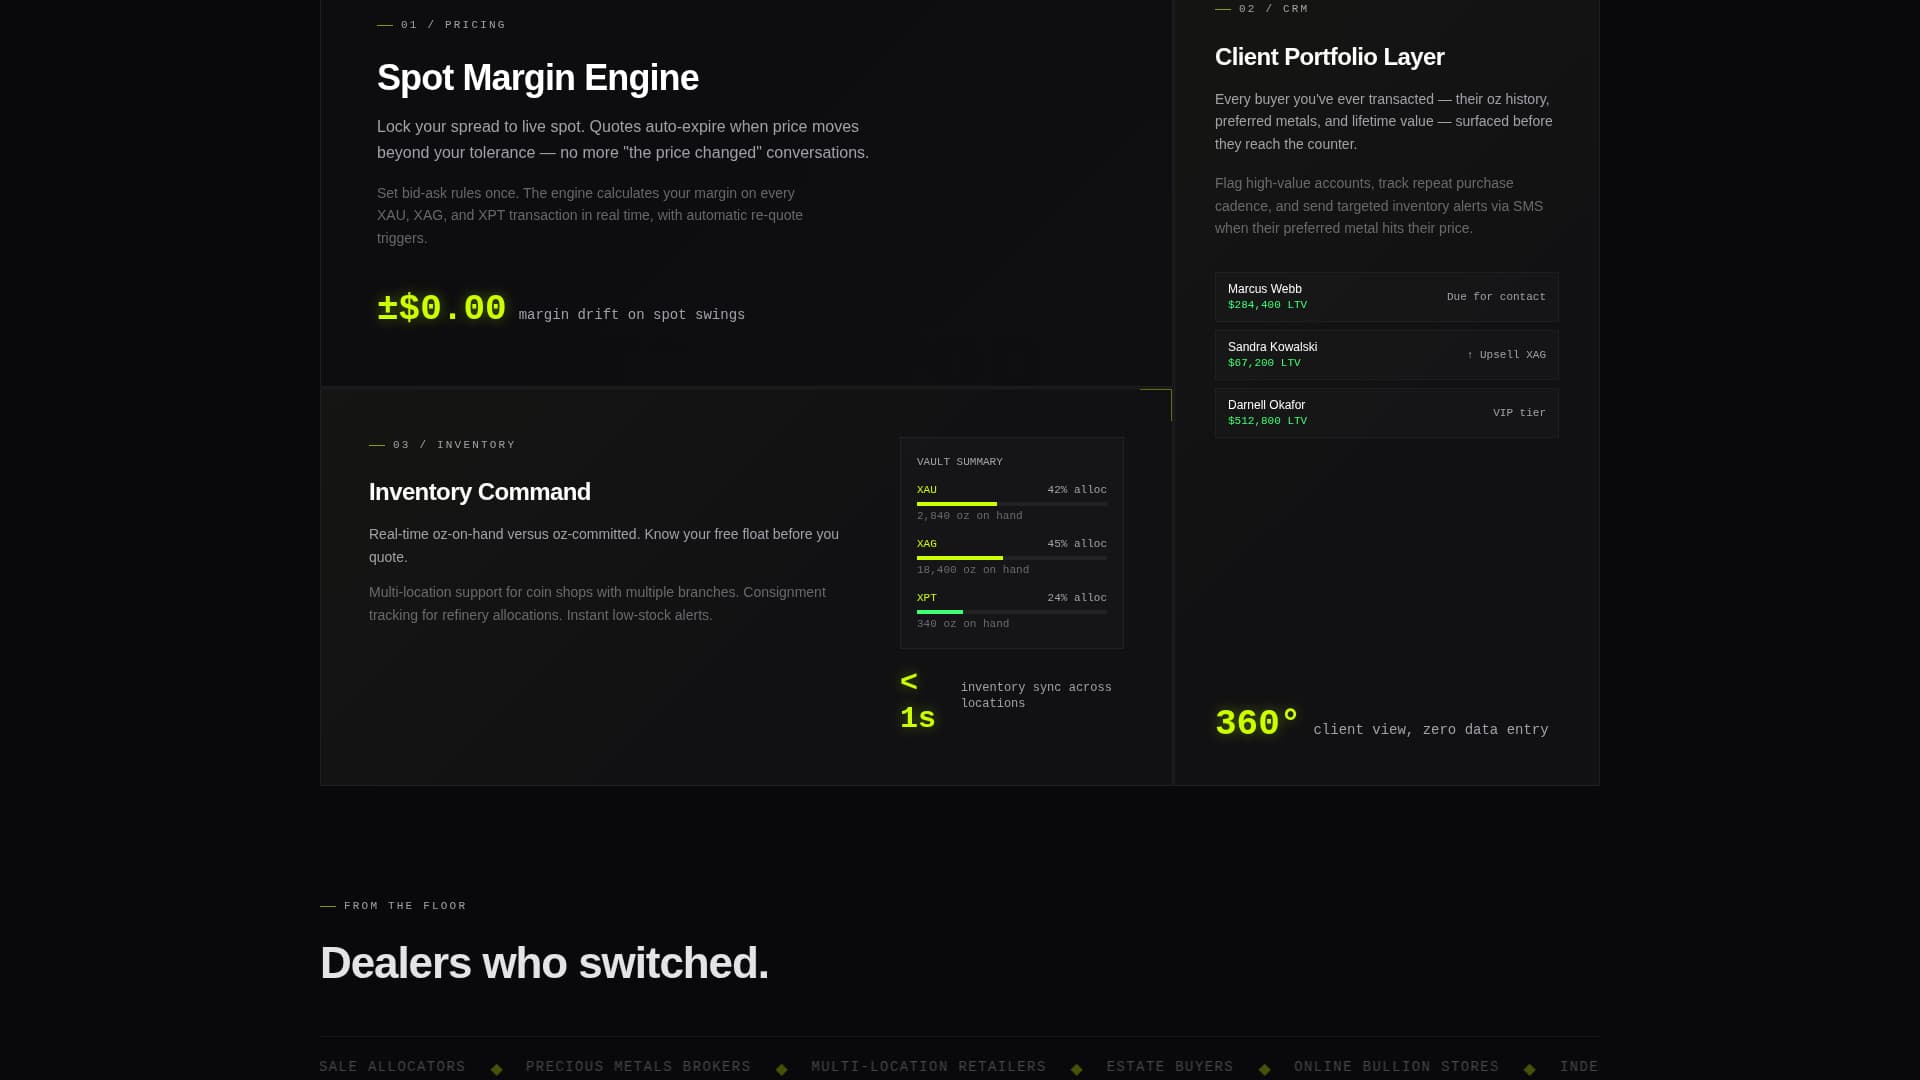The width and height of the screenshot is (1920, 1080).
Task: Select the Darnell Okafor client card
Action: [x=1386, y=413]
